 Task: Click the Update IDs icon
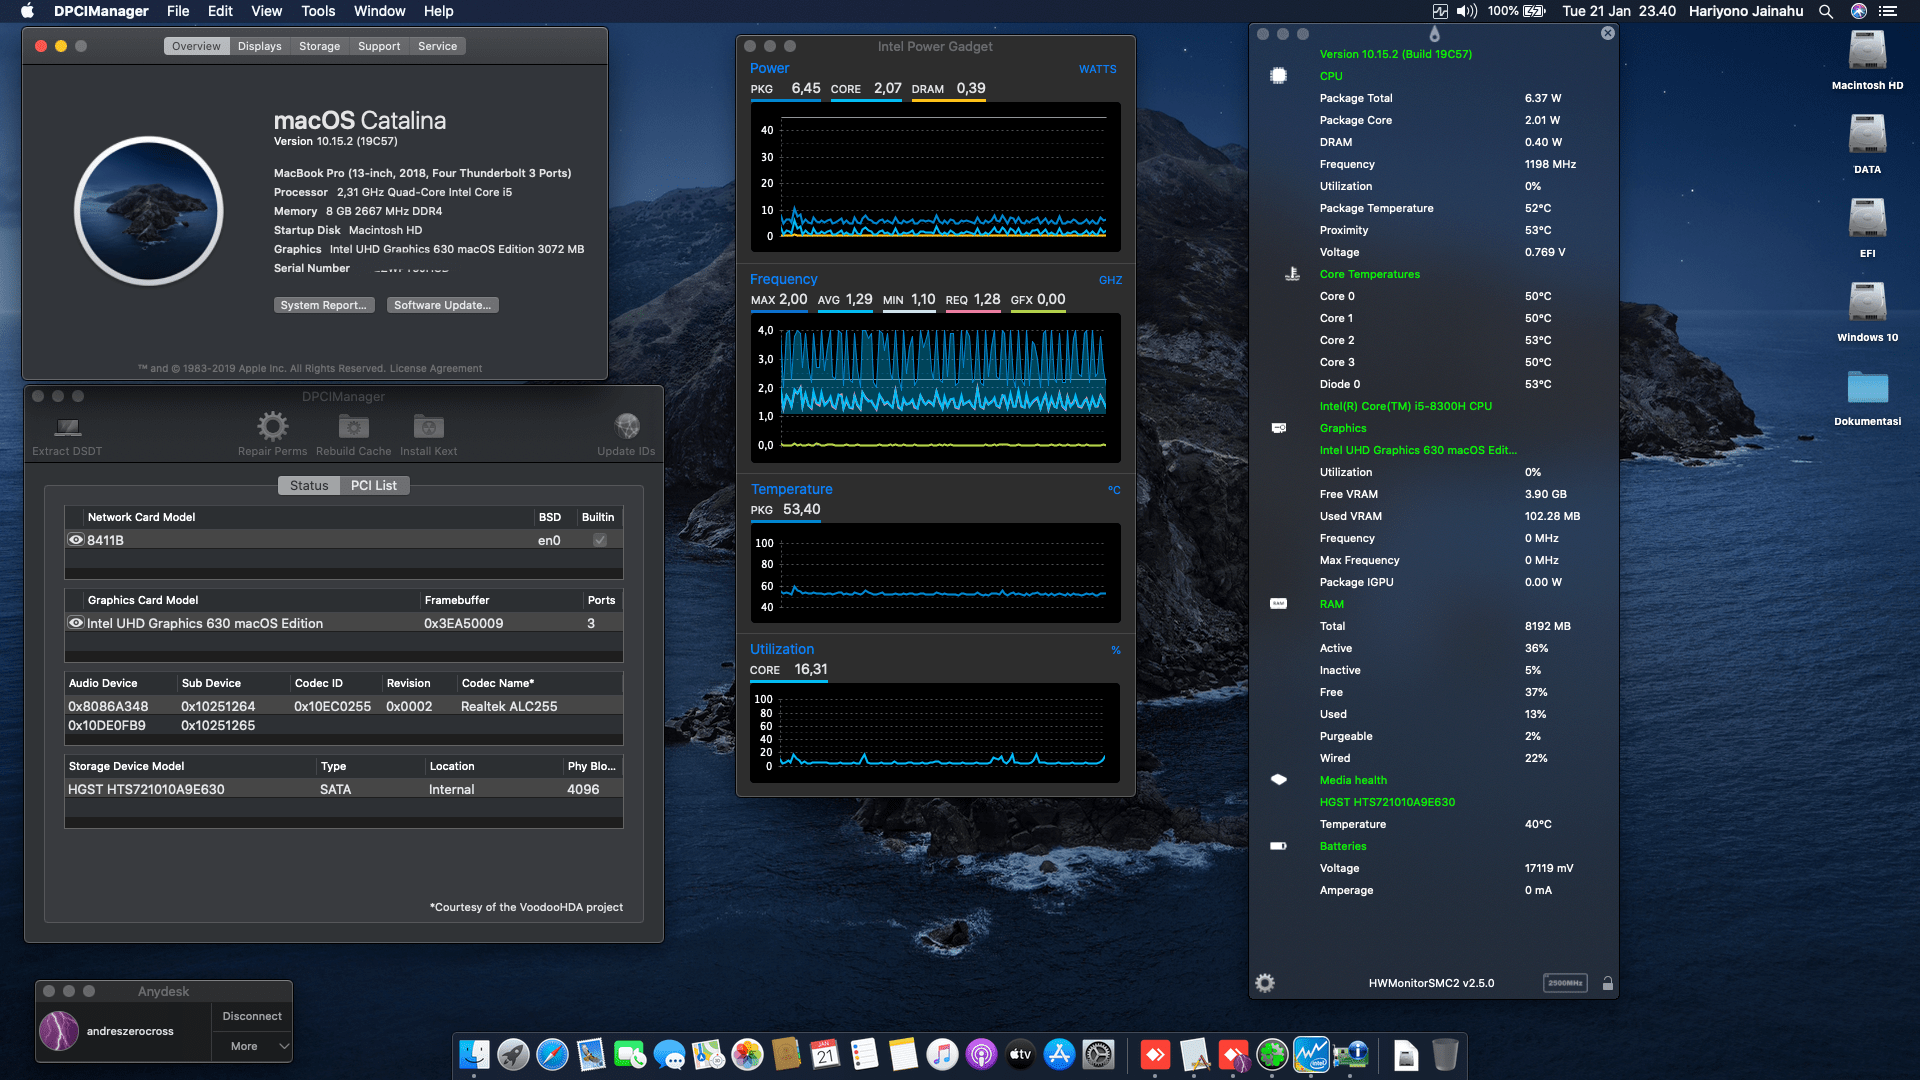pos(627,427)
